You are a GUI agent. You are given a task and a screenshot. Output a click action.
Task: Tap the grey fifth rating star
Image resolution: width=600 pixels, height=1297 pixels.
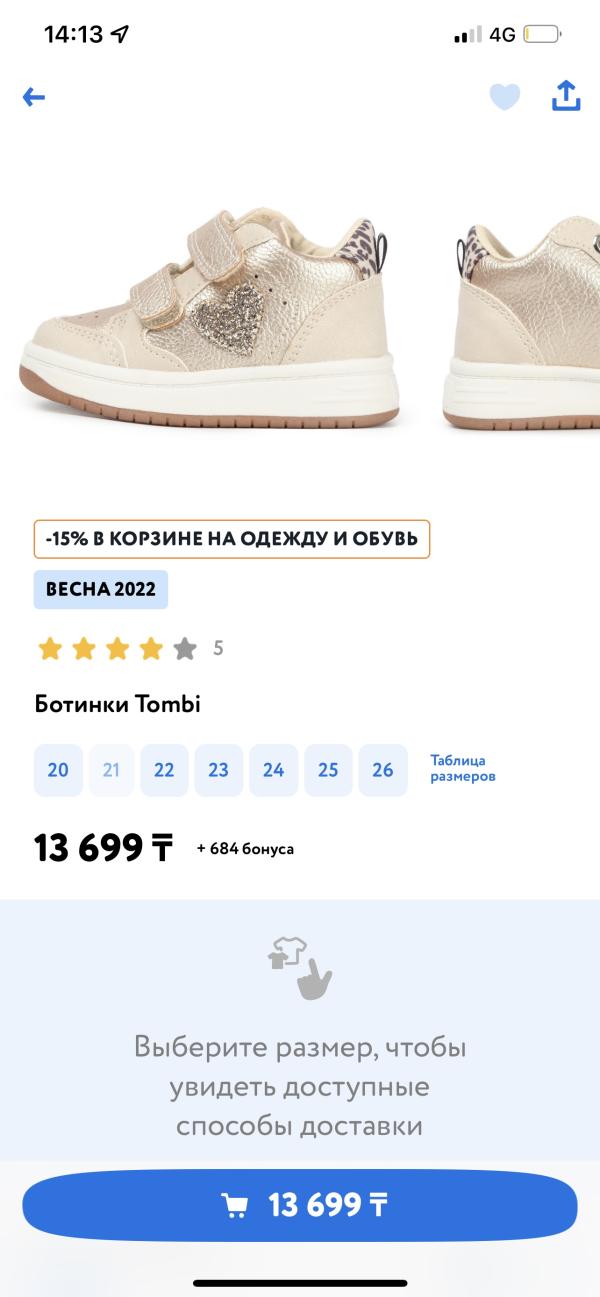[185, 649]
